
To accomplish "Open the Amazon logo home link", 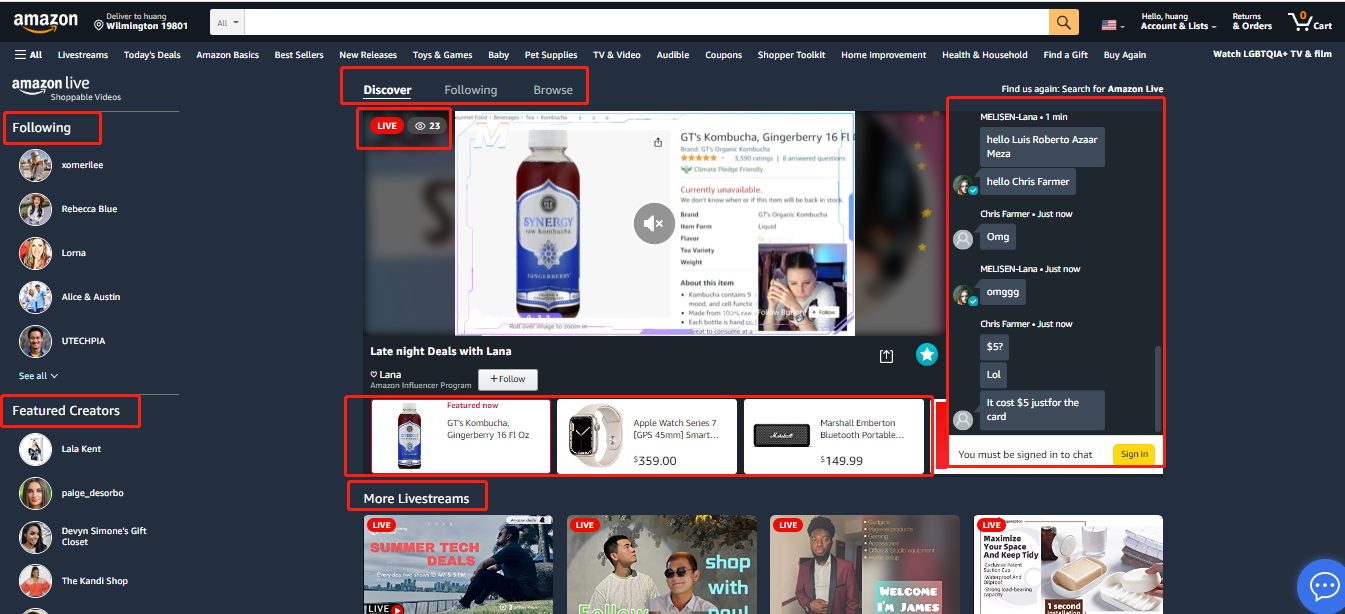I will [x=46, y=21].
